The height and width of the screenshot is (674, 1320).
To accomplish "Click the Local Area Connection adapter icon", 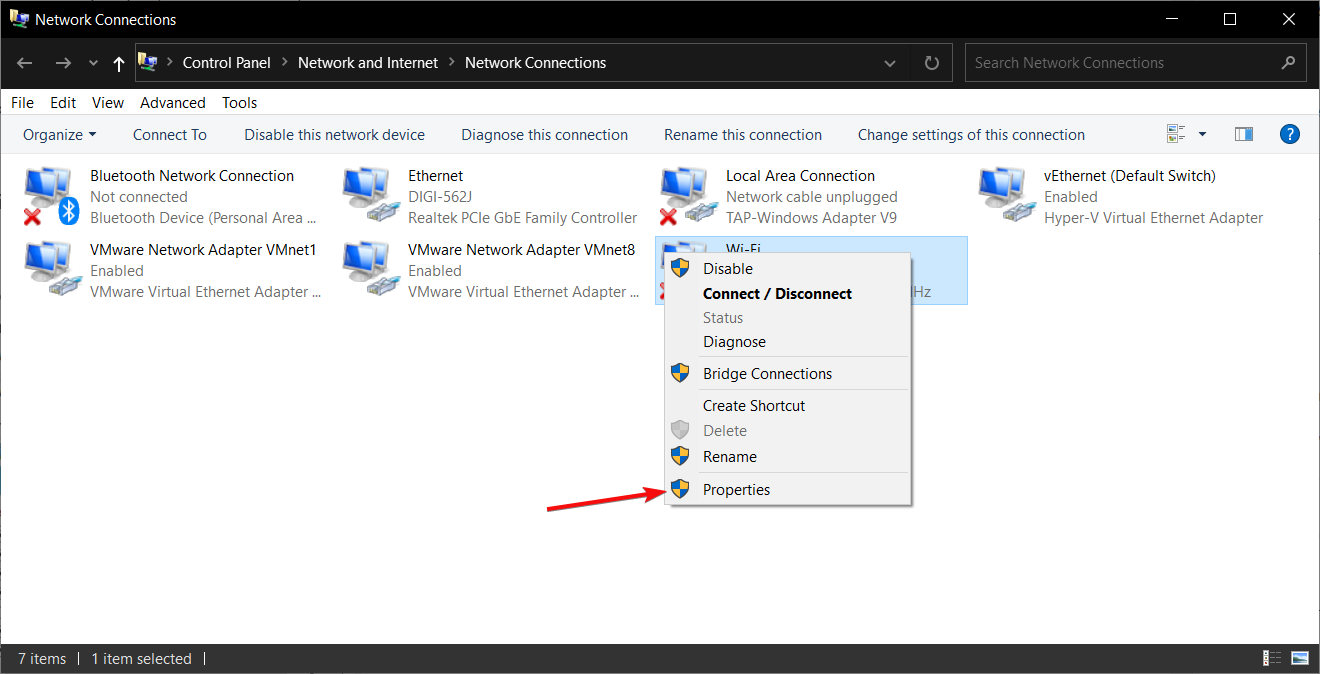I will [x=686, y=196].
